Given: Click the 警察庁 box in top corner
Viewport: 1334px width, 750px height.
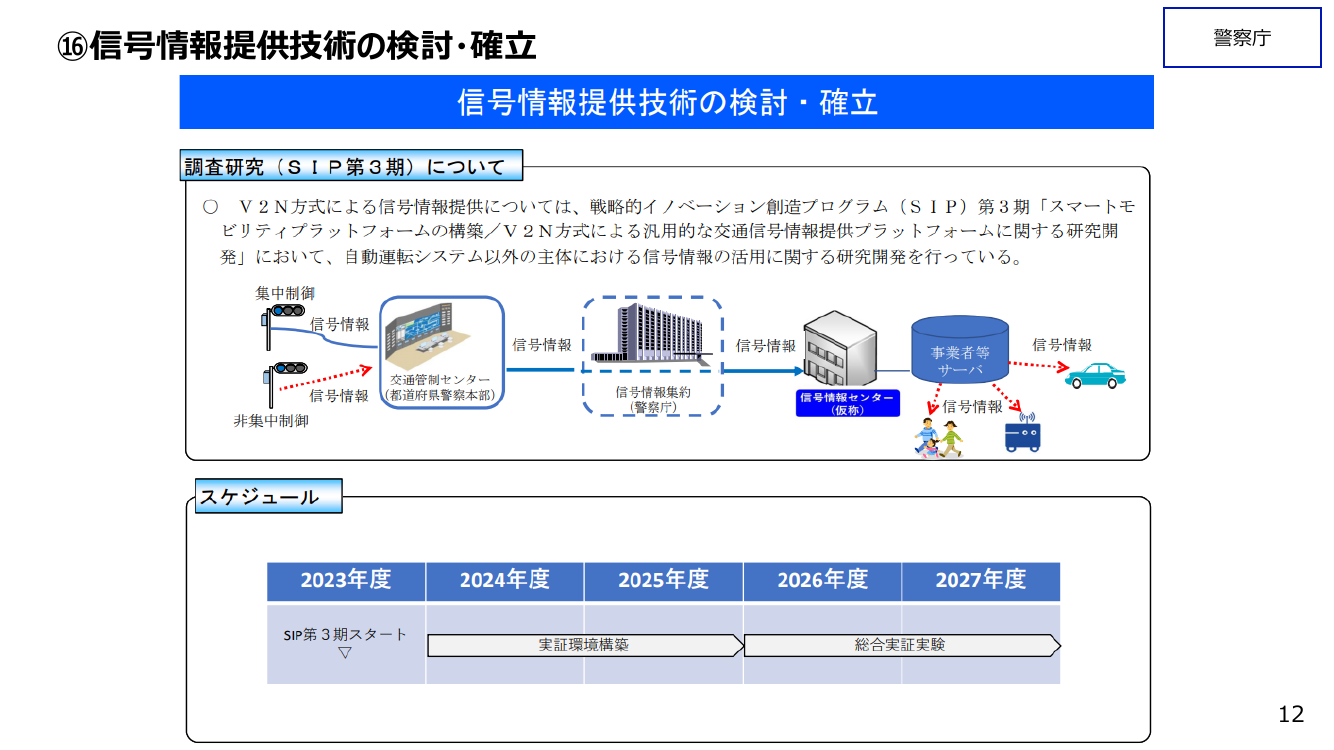Looking at the screenshot, I should [x=1242, y=38].
